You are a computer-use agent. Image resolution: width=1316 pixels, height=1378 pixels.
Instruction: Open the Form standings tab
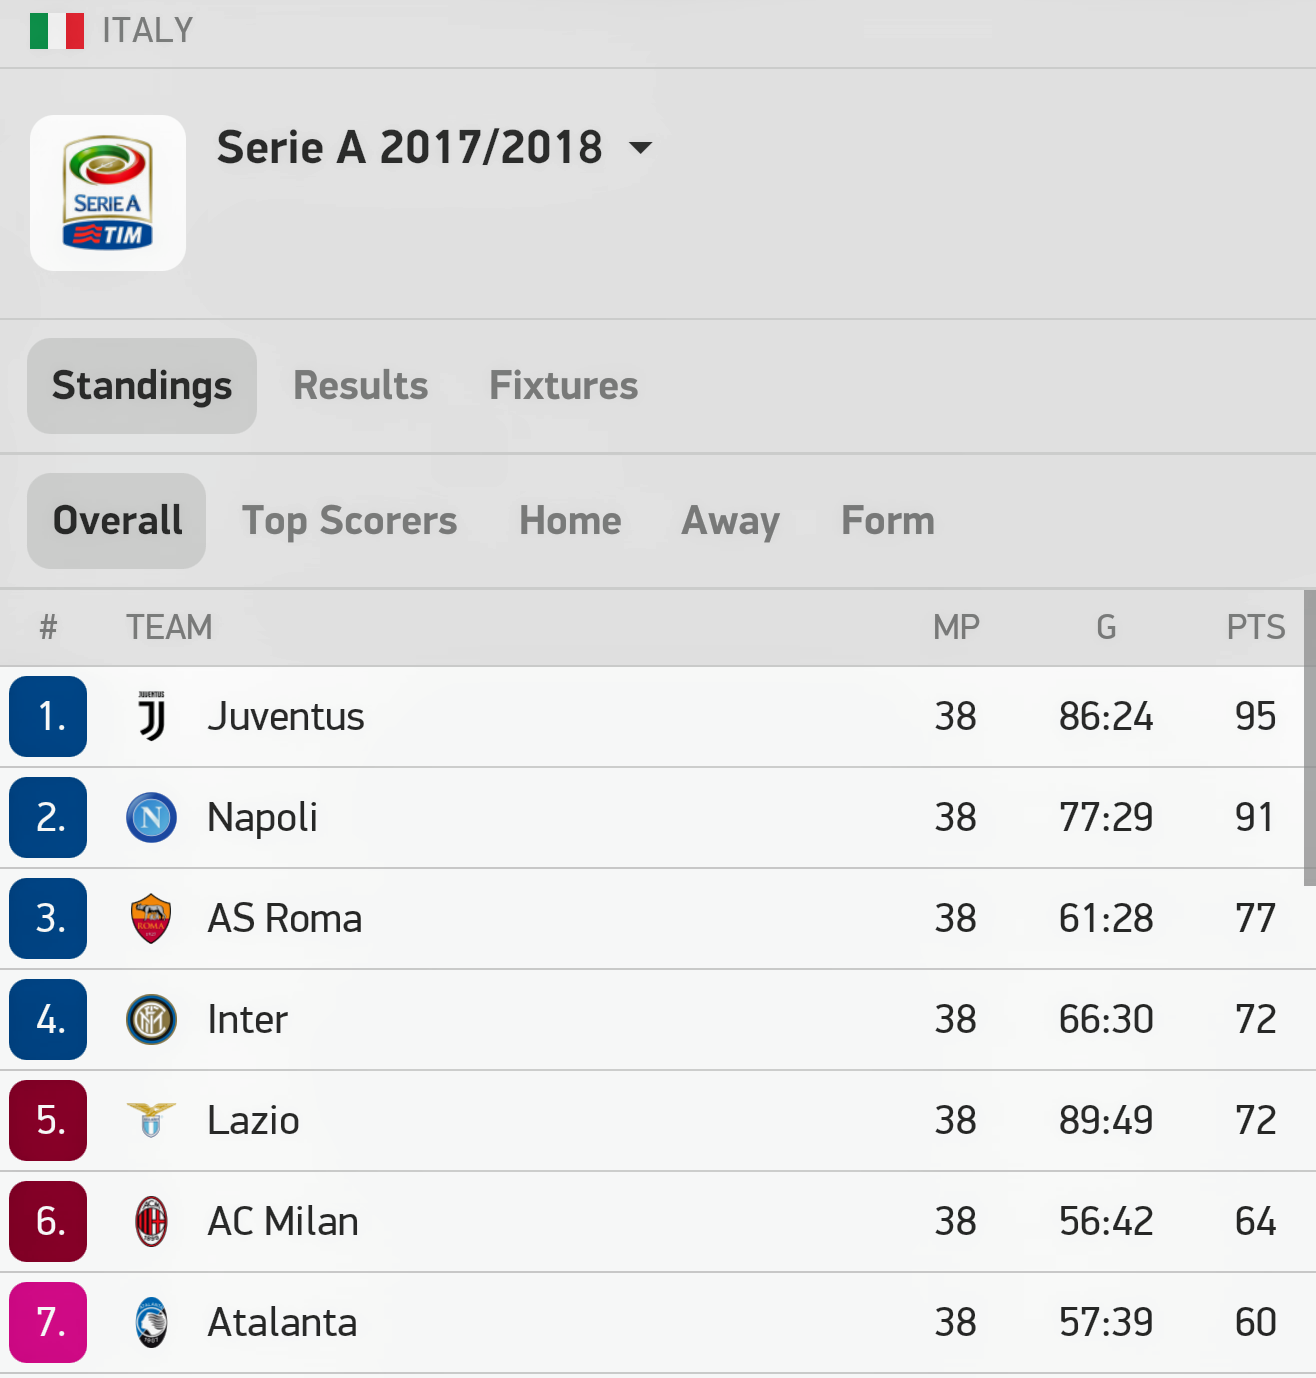click(x=888, y=521)
